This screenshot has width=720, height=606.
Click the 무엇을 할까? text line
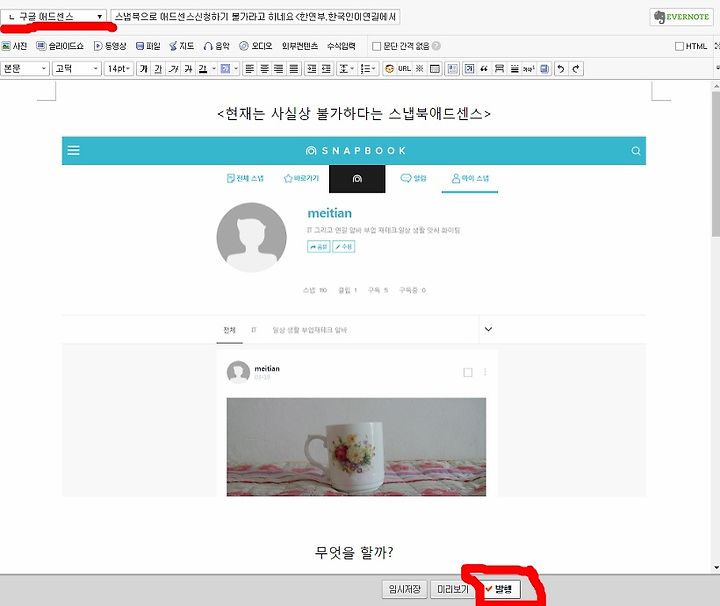click(354, 552)
